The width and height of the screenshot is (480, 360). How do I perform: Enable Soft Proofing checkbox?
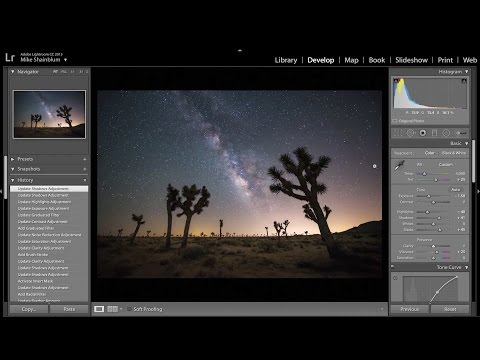(129, 309)
